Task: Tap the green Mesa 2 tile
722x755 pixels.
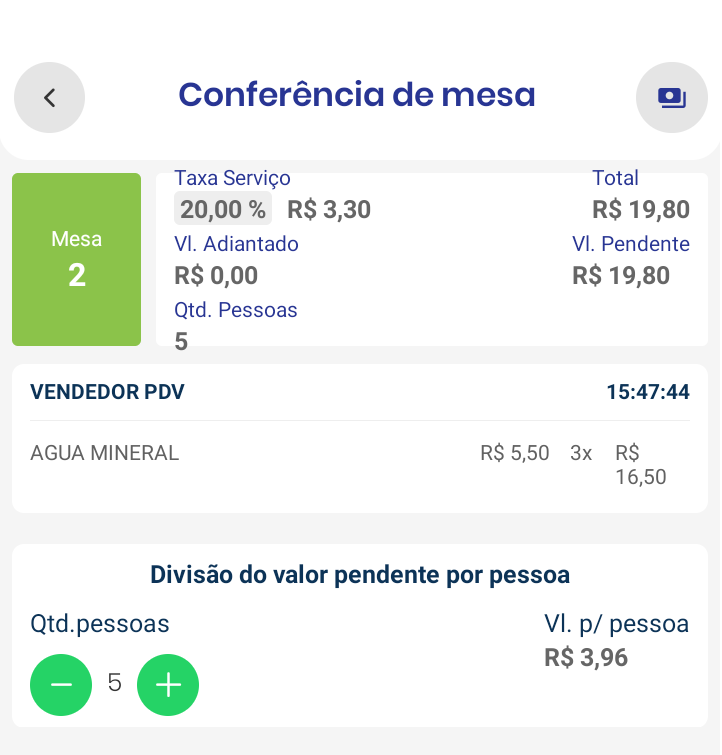Action: point(76,259)
